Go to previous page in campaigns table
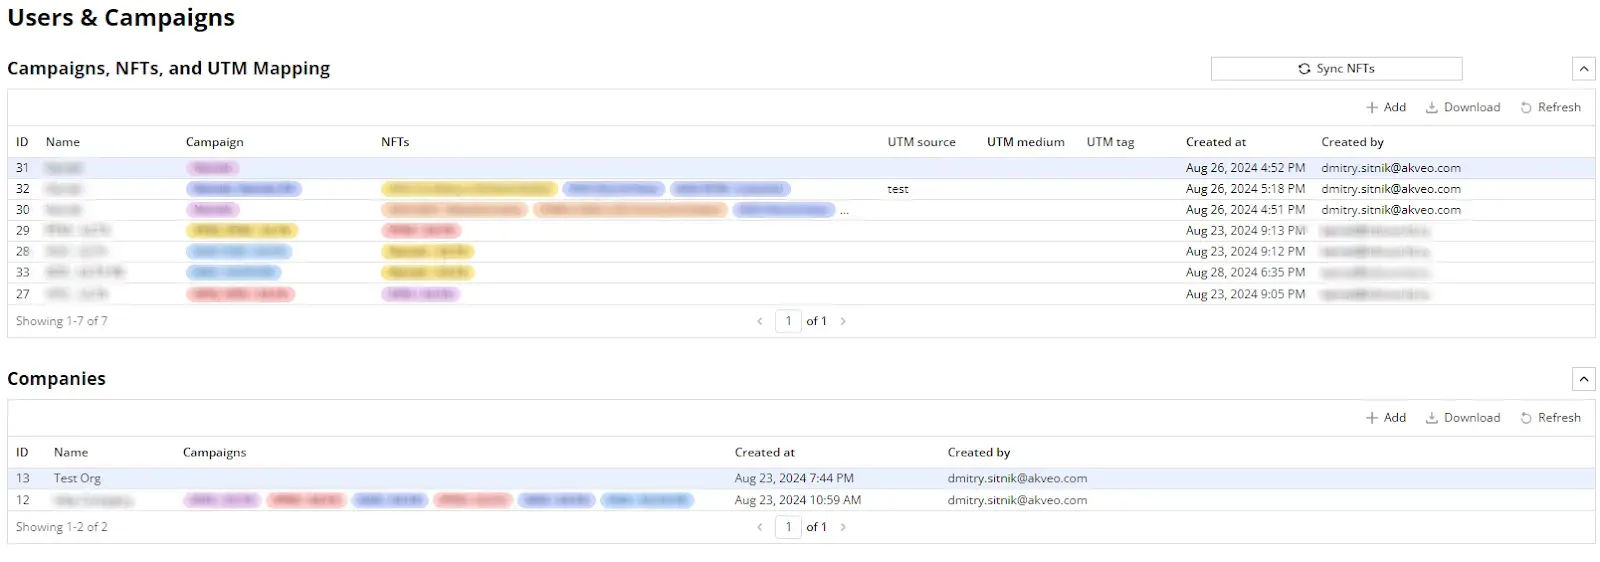 [x=760, y=321]
